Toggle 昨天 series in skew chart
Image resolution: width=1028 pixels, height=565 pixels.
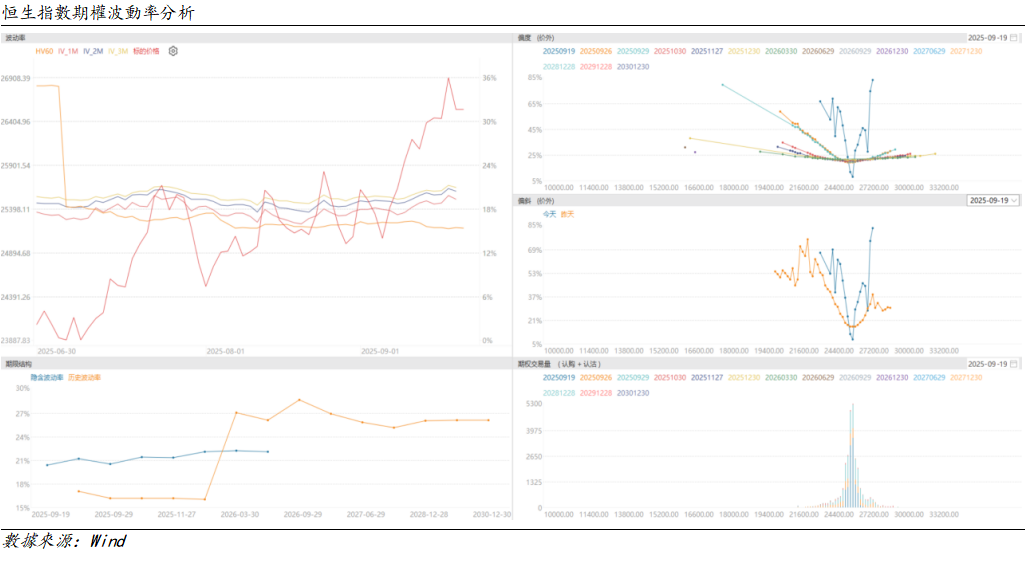pos(567,213)
